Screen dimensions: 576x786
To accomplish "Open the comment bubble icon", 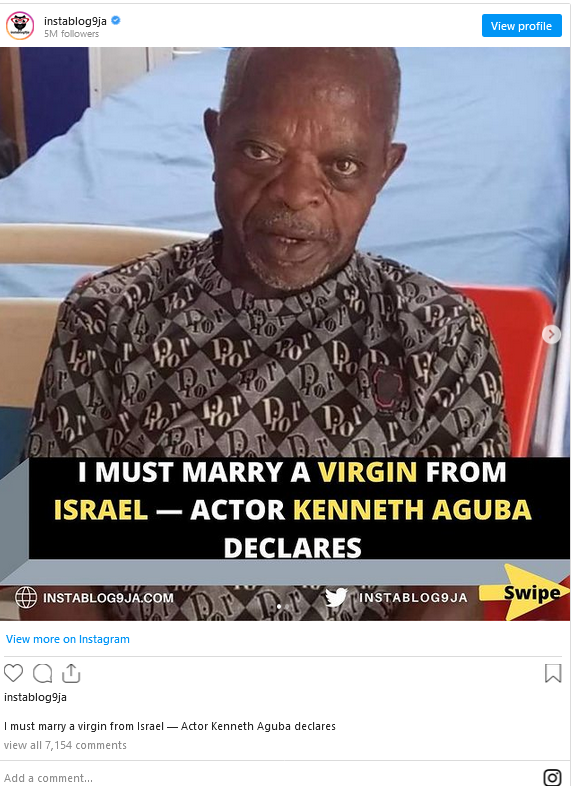I will coord(43,673).
